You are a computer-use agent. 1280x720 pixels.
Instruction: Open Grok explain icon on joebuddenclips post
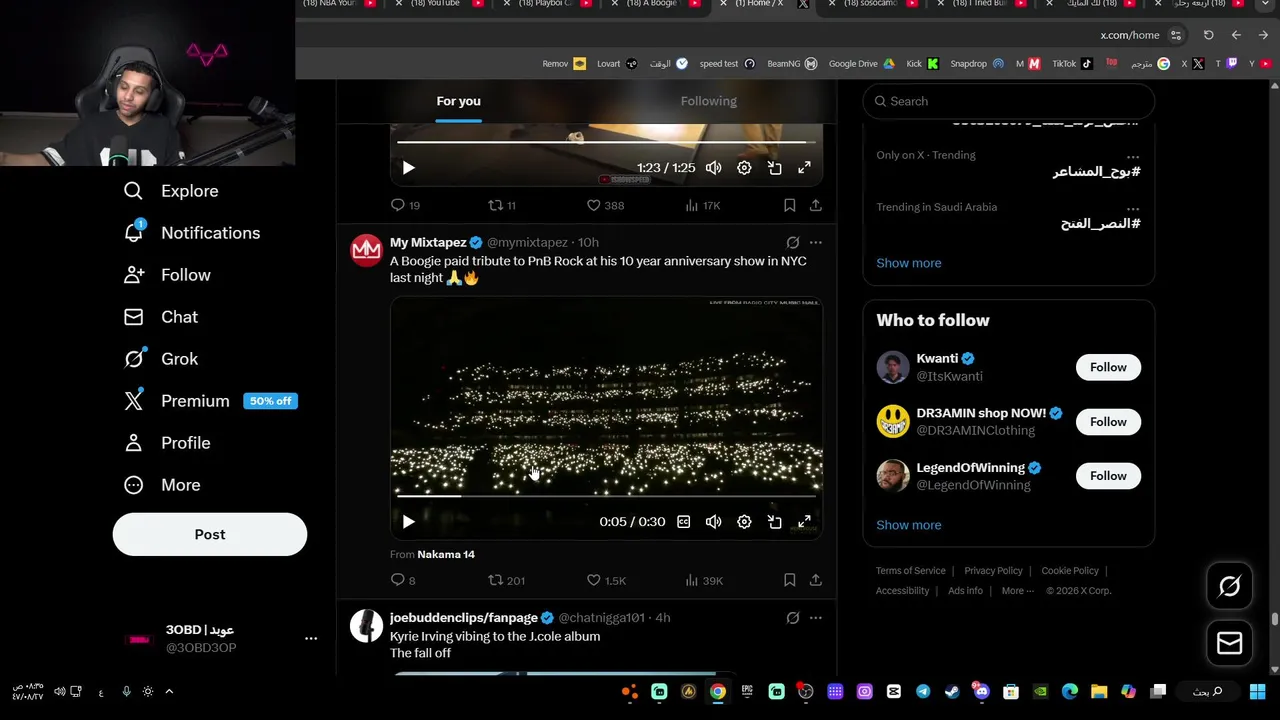(793, 618)
